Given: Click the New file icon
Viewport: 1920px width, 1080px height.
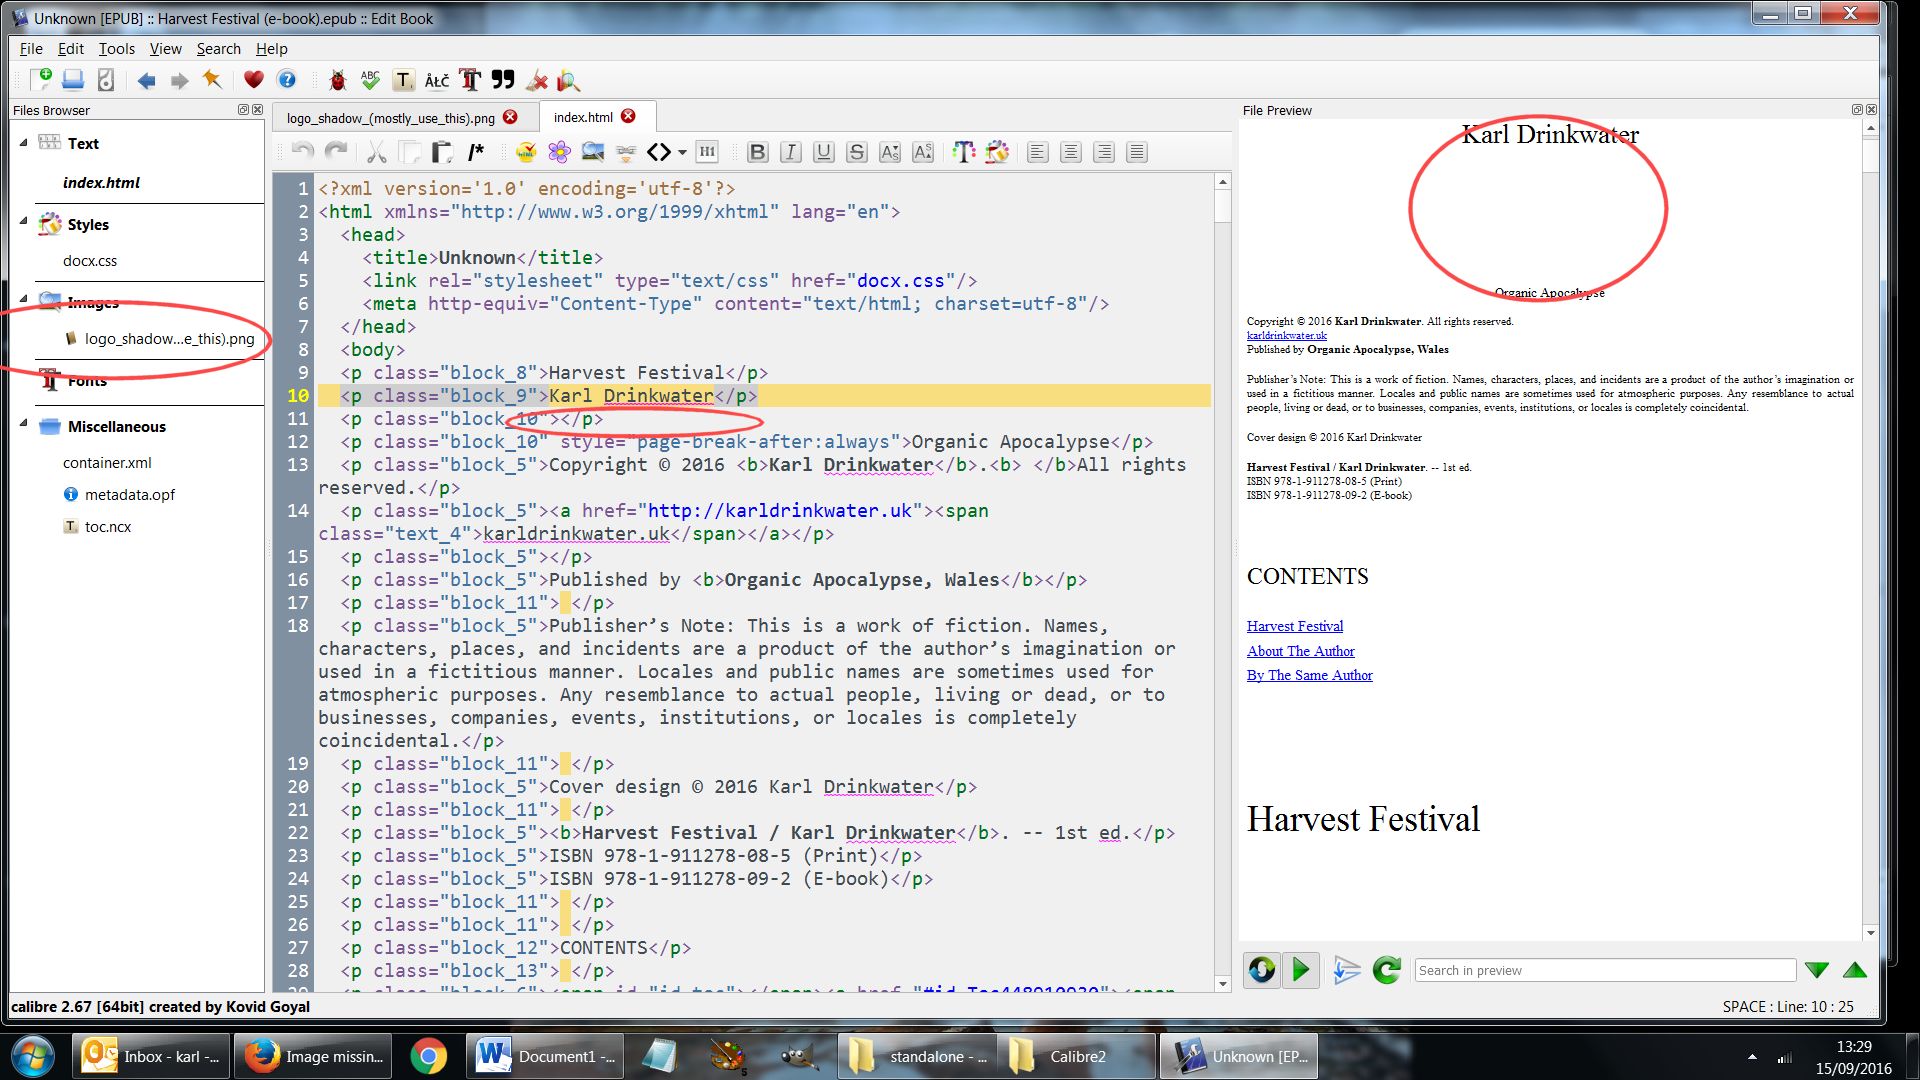Looking at the screenshot, I should [x=41, y=80].
